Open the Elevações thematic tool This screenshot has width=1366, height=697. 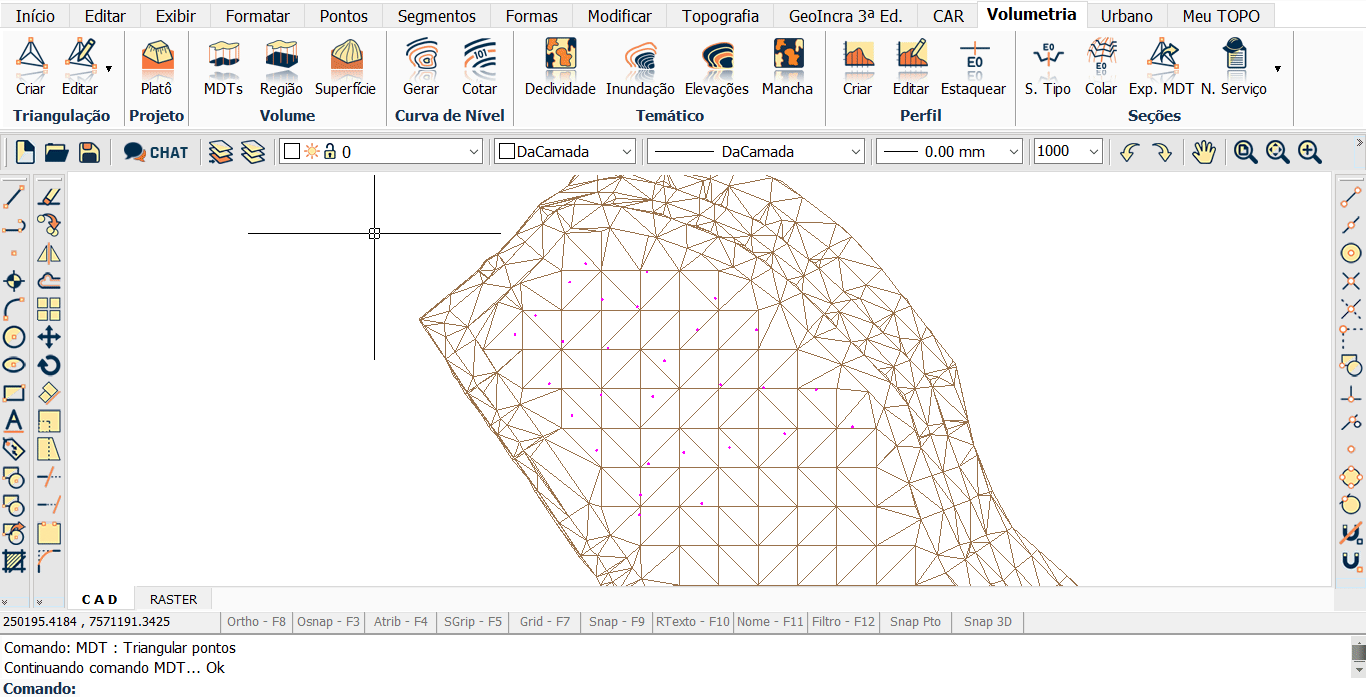(x=717, y=67)
